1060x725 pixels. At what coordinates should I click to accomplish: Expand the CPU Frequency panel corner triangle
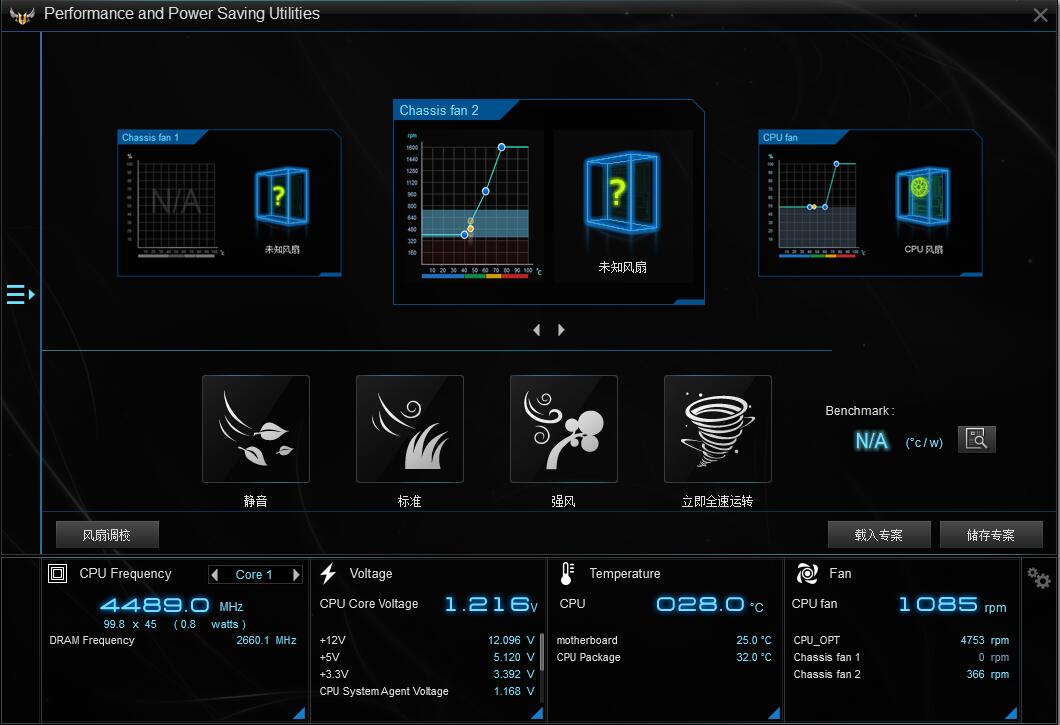point(299,713)
